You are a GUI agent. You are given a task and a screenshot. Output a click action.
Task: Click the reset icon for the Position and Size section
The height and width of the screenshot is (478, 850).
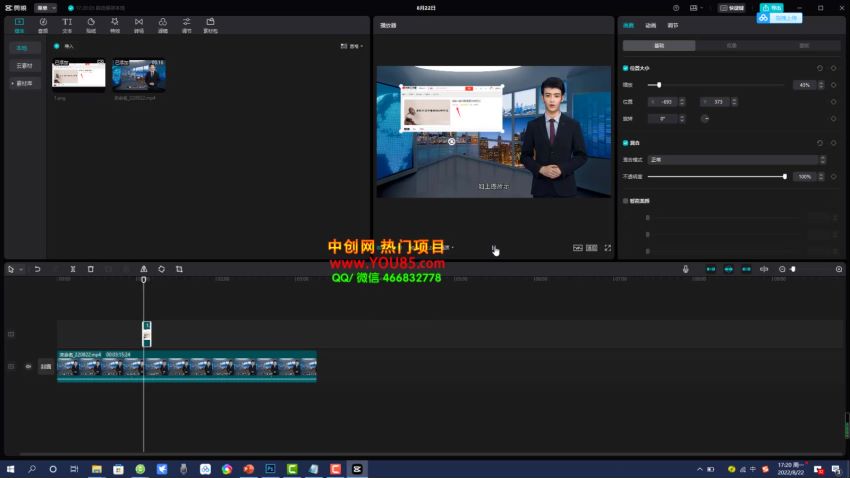pos(820,68)
